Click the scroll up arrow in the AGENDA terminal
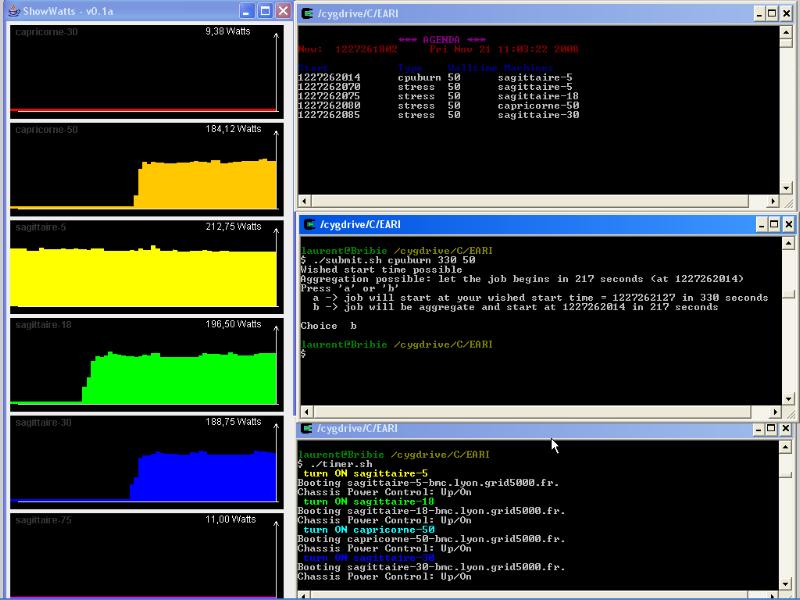Image resolution: width=800 pixels, height=600 pixels. coord(786,32)
